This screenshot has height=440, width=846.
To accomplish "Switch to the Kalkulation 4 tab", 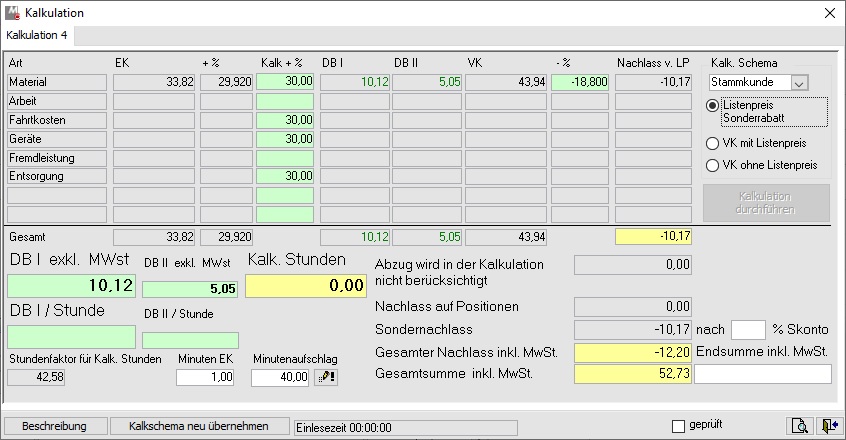I will click(x=37, y=35).
